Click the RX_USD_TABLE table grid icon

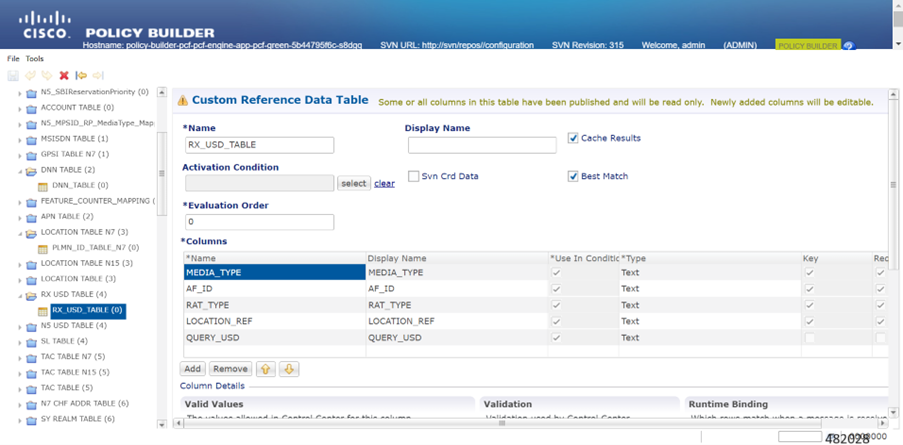tap(43, 311)
